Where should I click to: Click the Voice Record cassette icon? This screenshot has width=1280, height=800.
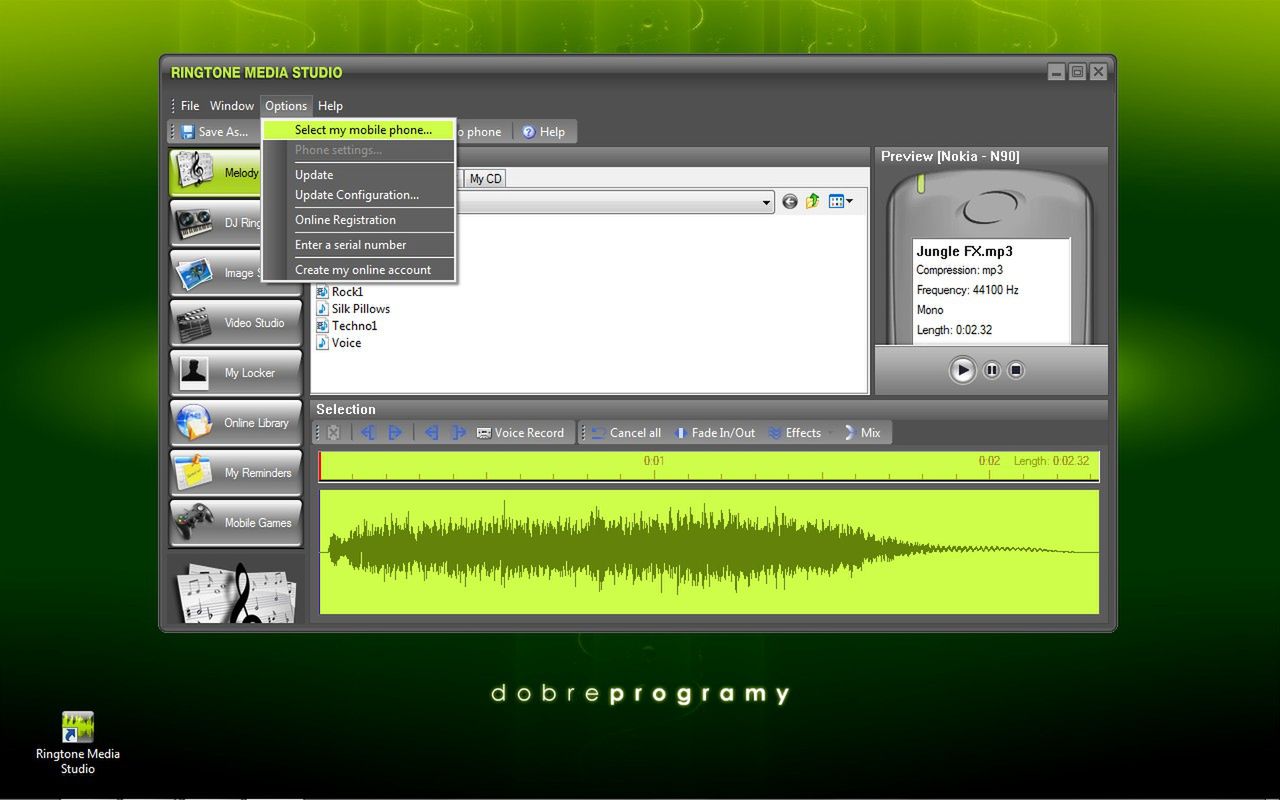coord(484,433)
